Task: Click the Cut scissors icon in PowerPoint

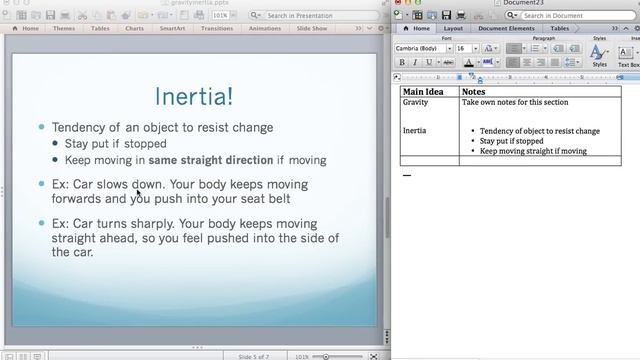Action: click(x=82, y=16)
